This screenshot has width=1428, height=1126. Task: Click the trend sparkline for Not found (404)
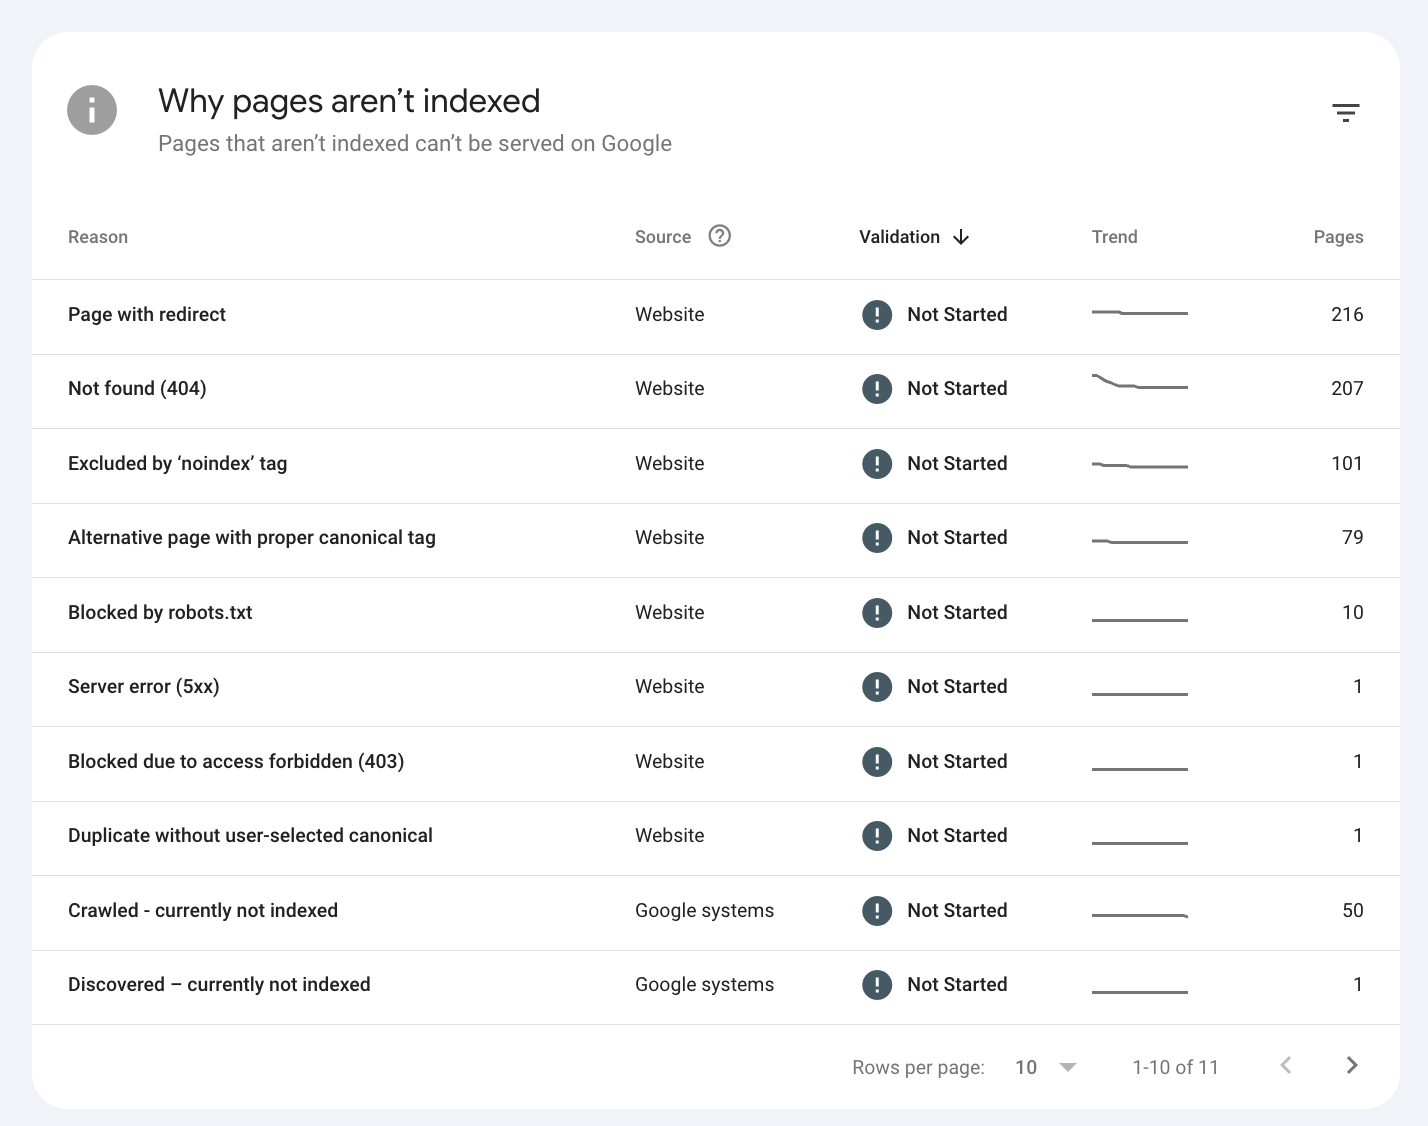click(x=1140, y=382)
